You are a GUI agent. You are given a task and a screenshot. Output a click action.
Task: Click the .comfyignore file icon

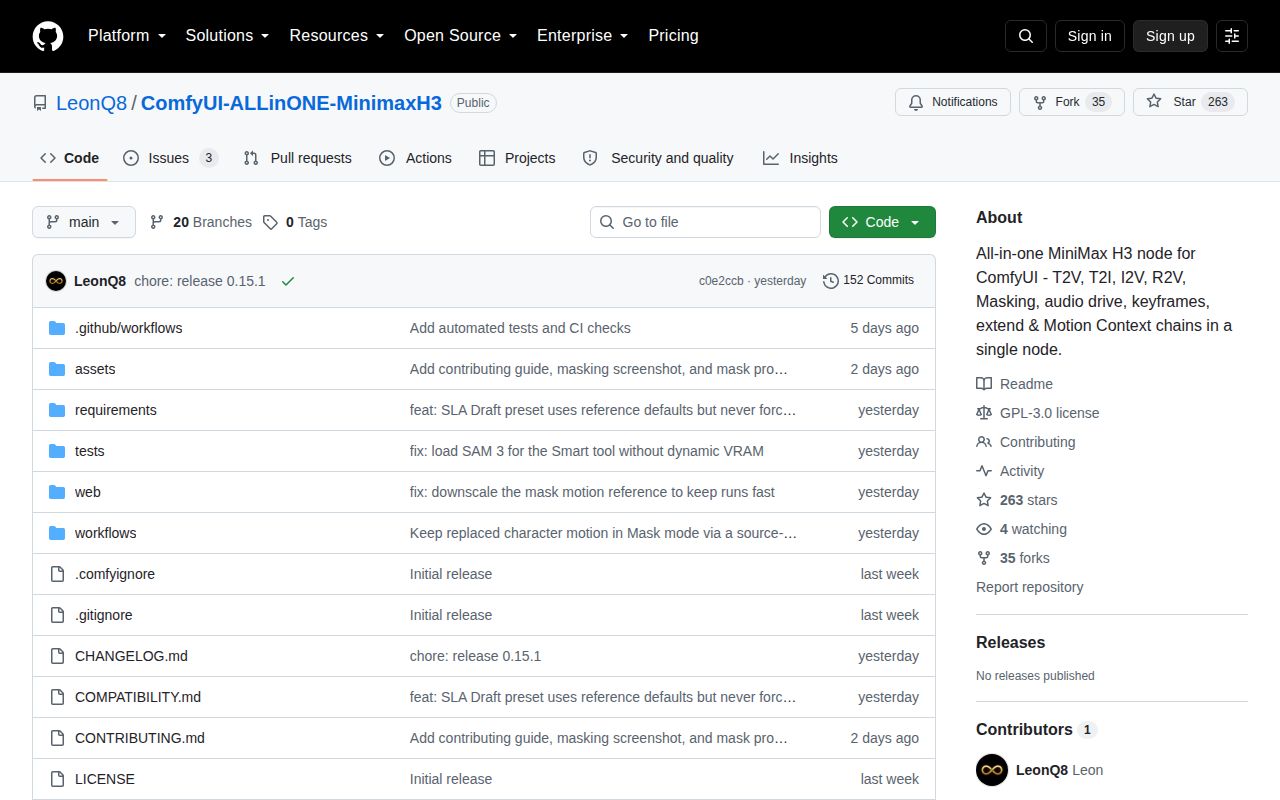click(57, 574)
